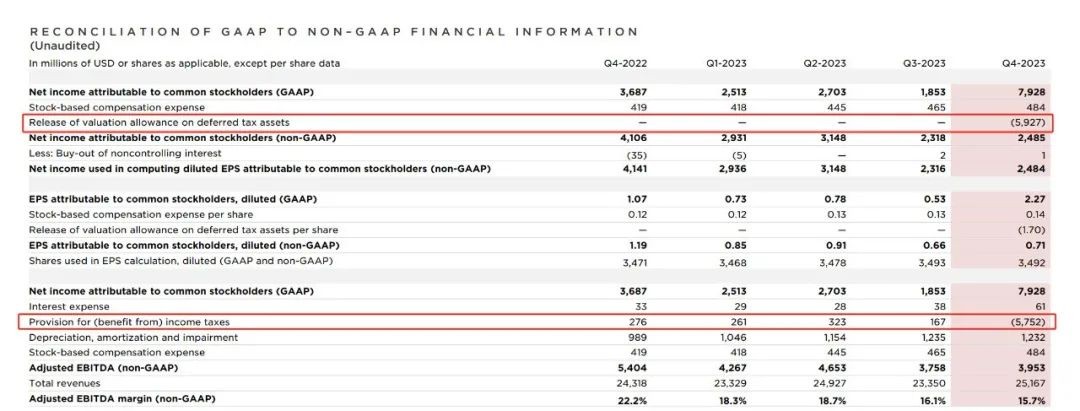This screenshot has height=411, width=1080.
Task: Click the 25,167 total revenues value
Action: point(1028,384)
